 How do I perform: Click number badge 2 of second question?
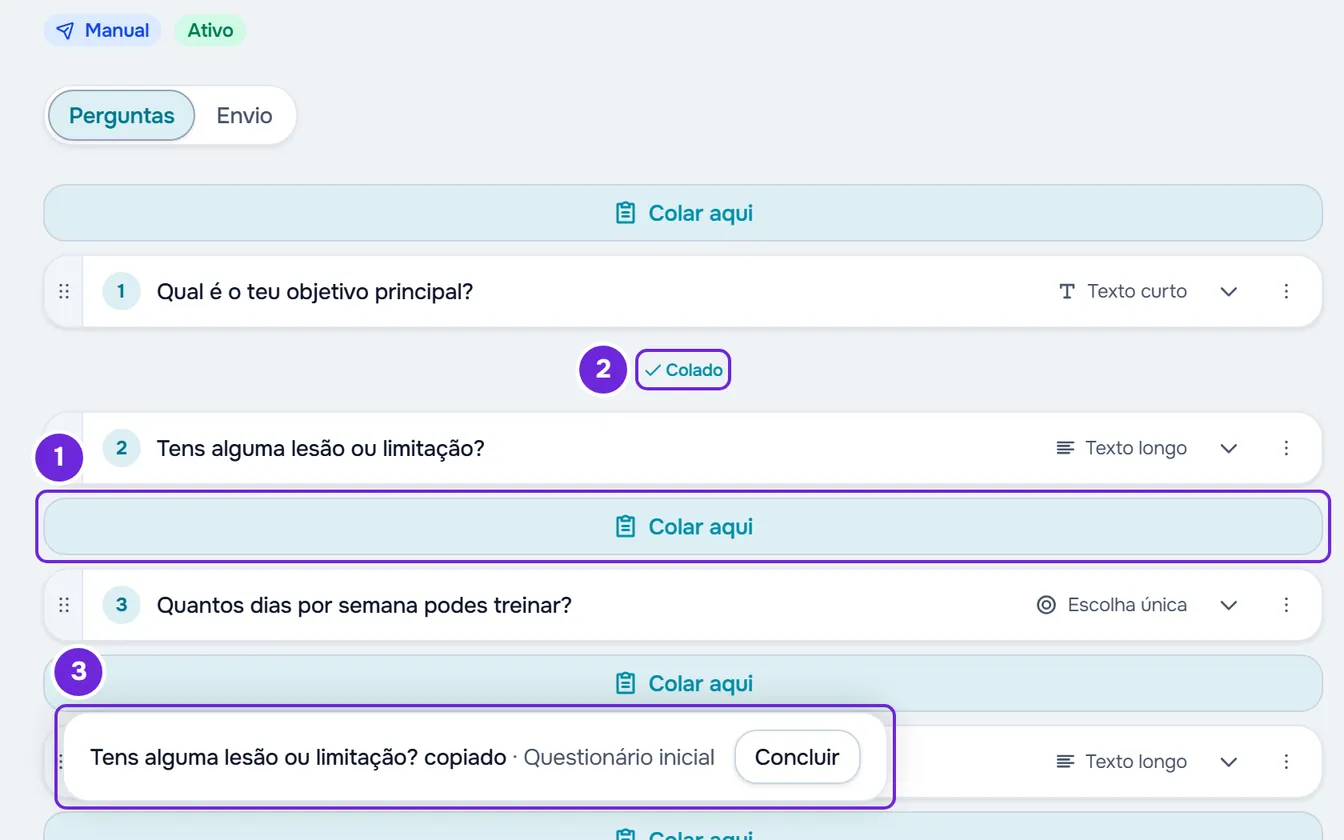(x=121, y=448)
